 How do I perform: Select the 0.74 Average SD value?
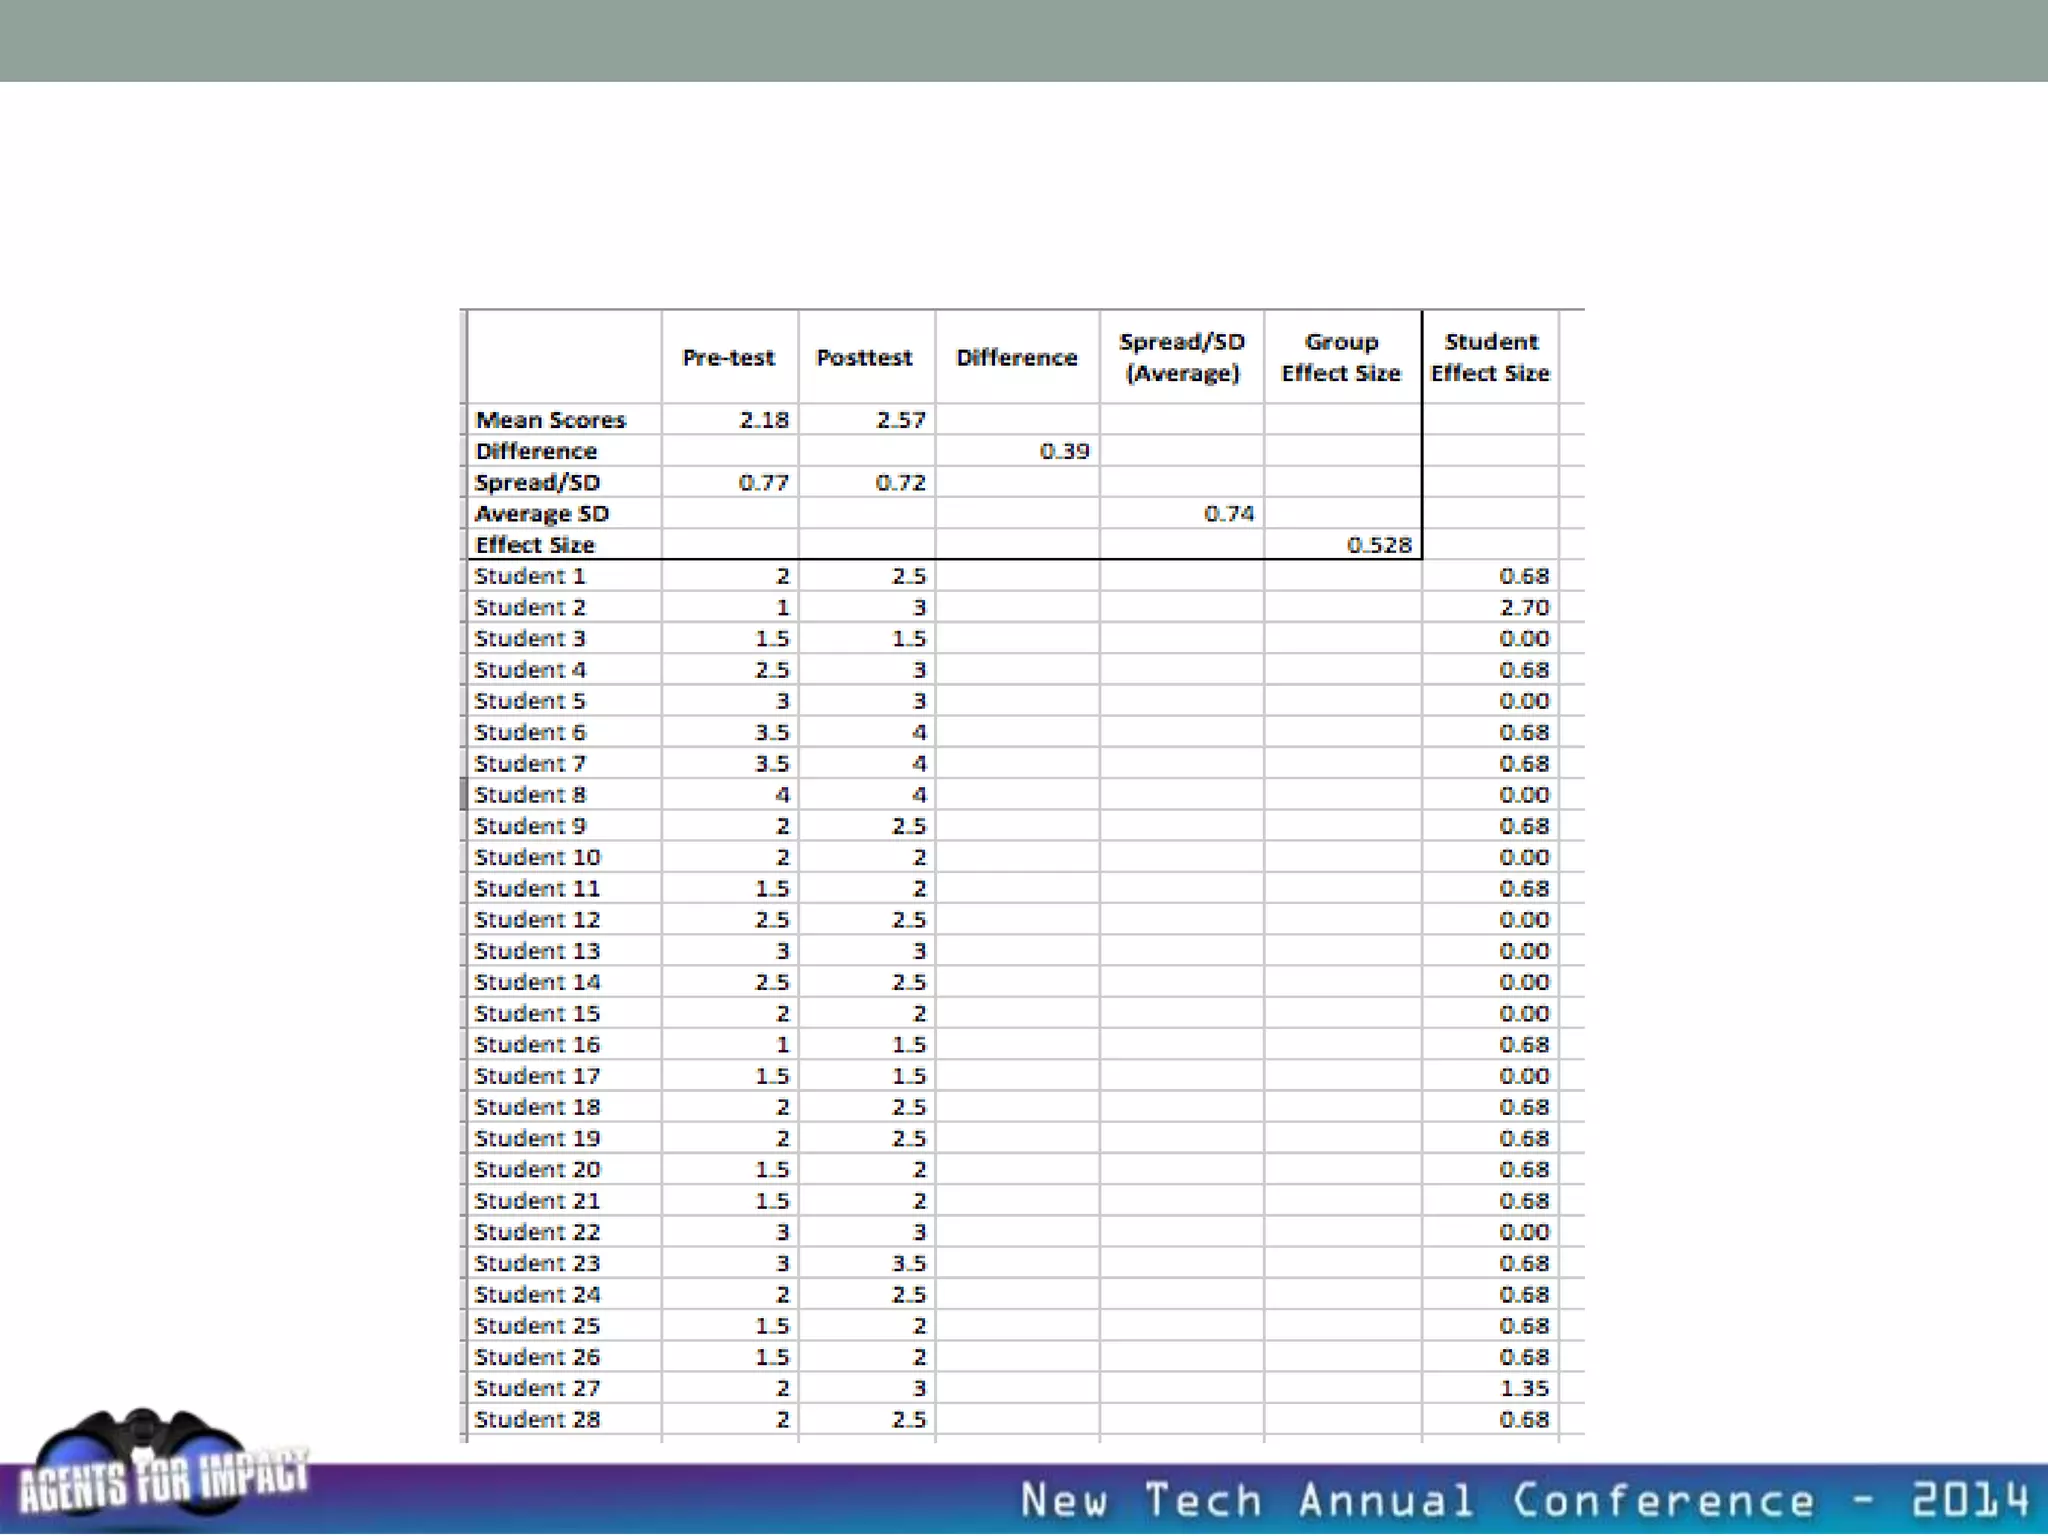pos(1228,514)
